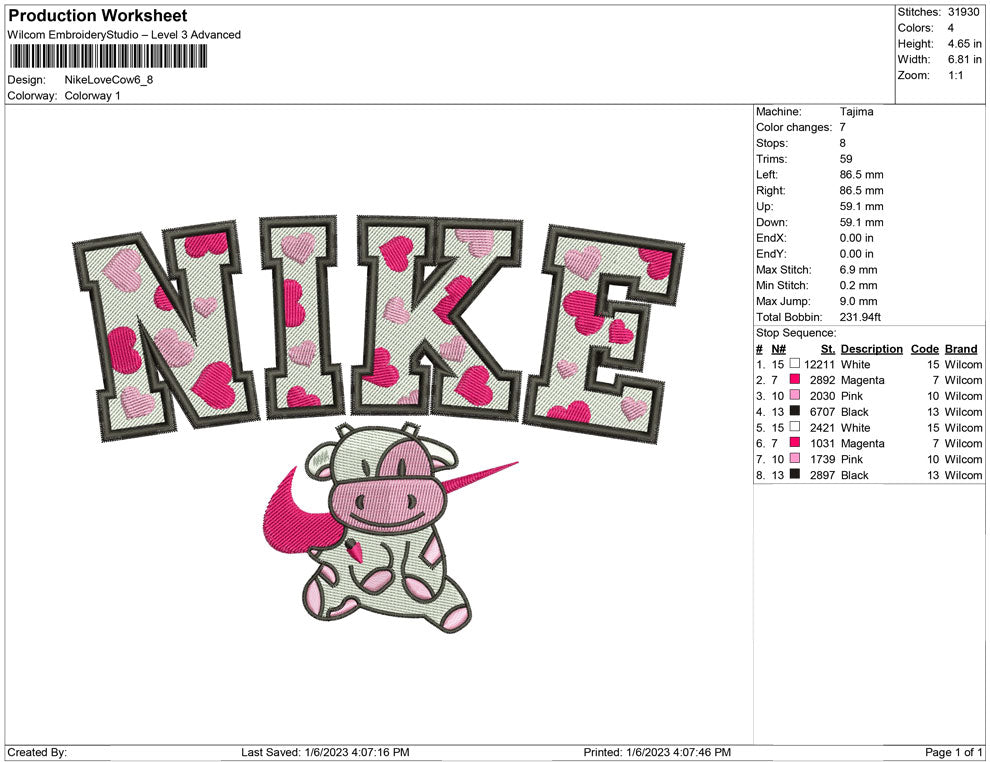Click the Brand column header
Viewport: 990px width, 762px height.
(960, 348)
